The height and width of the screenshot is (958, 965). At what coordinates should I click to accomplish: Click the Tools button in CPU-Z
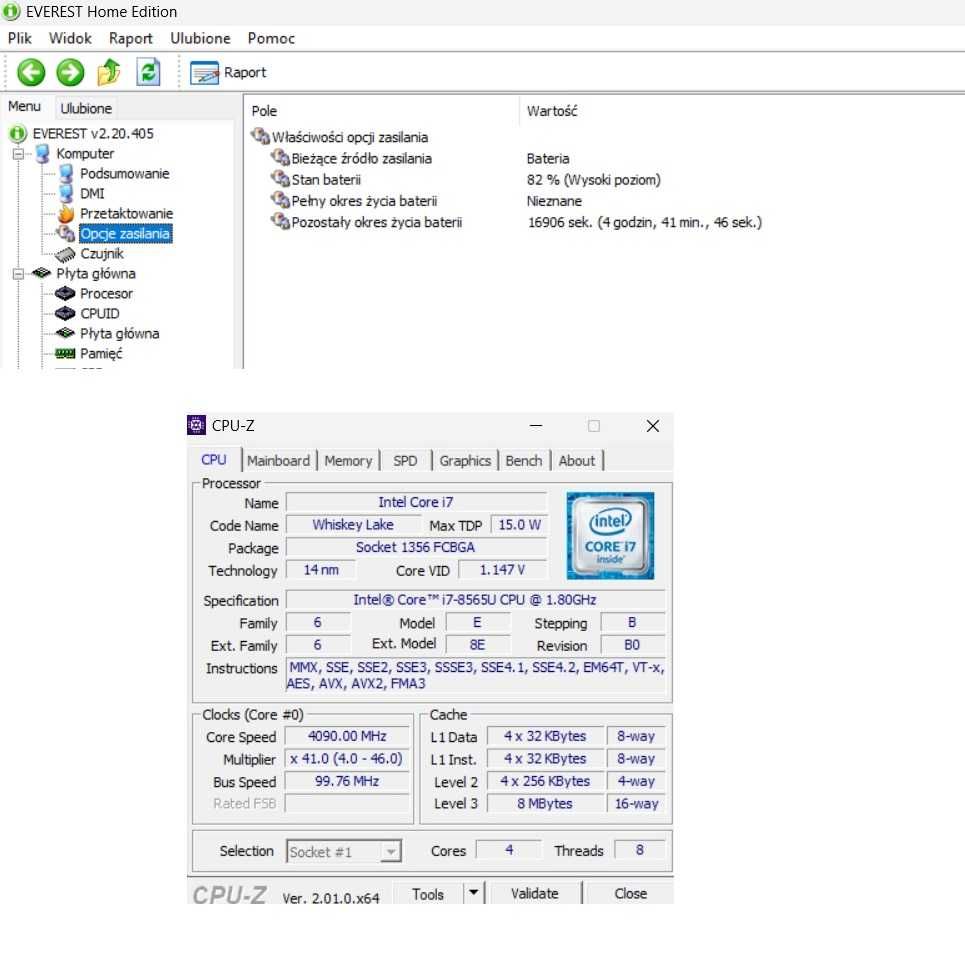click(x=428, y=893)
